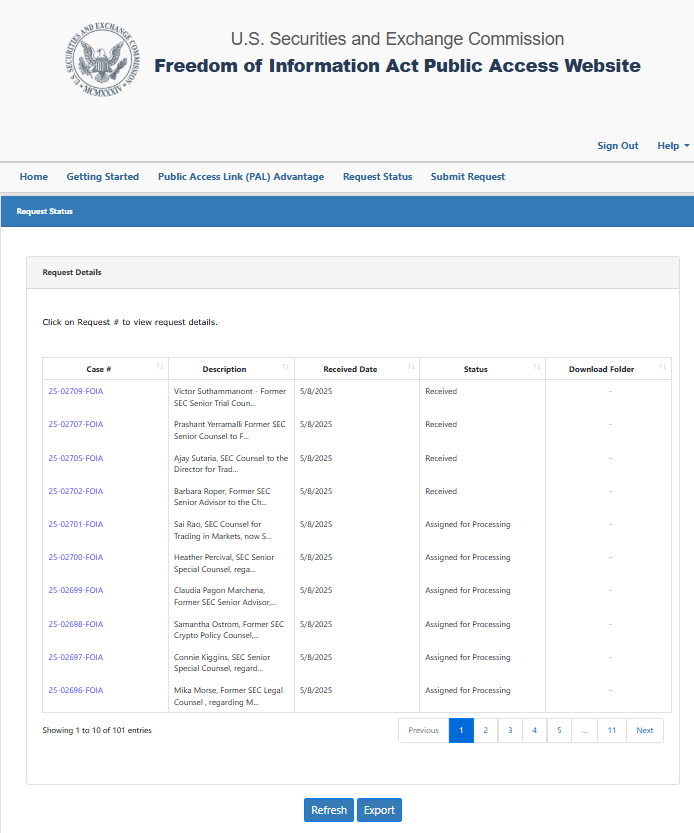
Task: Open case 25-02699-FOIA details
Action: (75, 590)
